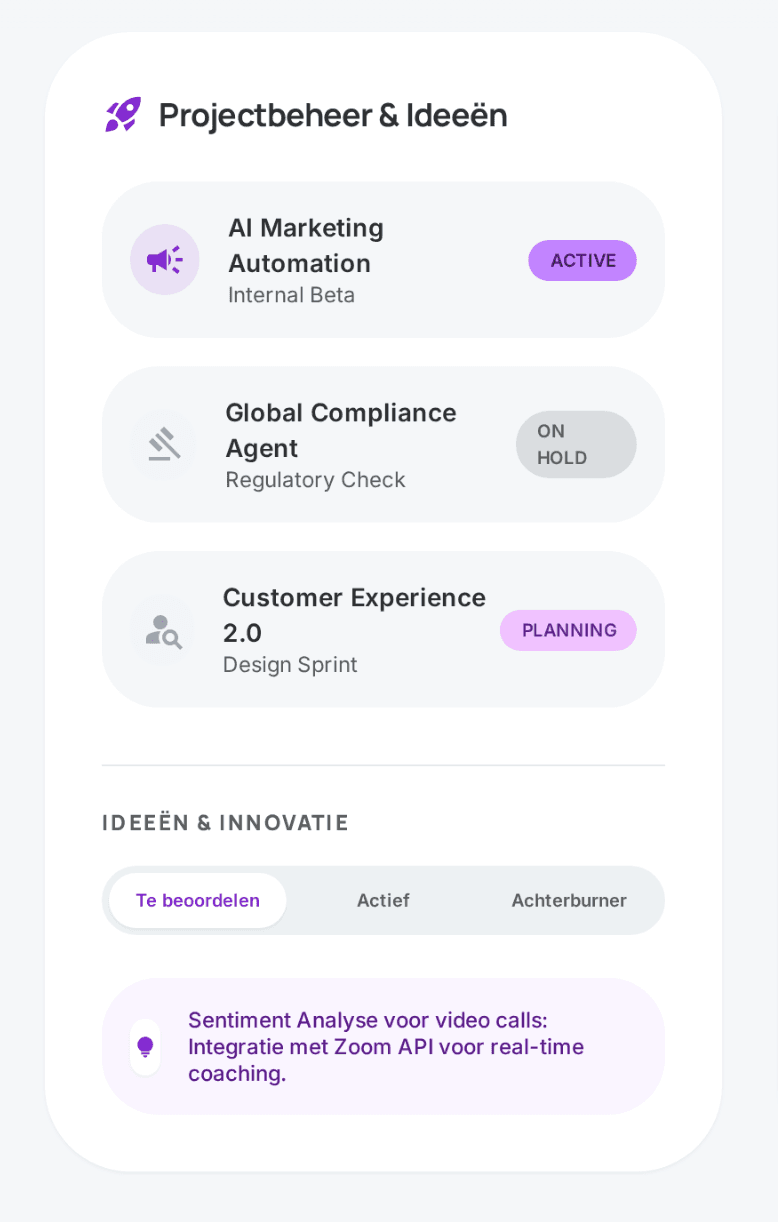The width and height of the screenshot is (778, 1222).
Task: Click the PLANNING status badge
Action: pos(568,630)
